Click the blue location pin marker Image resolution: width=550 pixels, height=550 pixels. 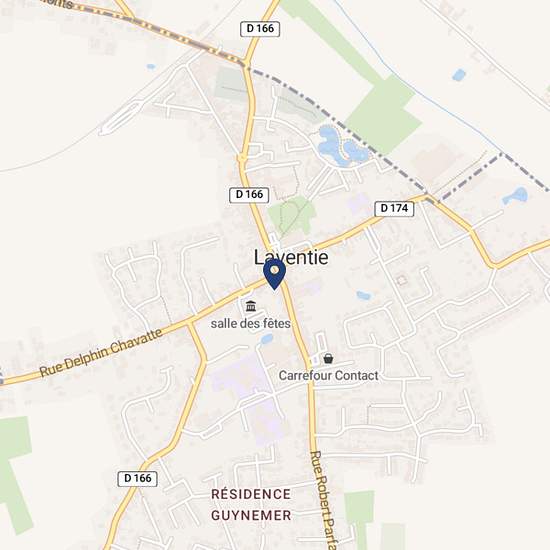(x=274, y=275)
